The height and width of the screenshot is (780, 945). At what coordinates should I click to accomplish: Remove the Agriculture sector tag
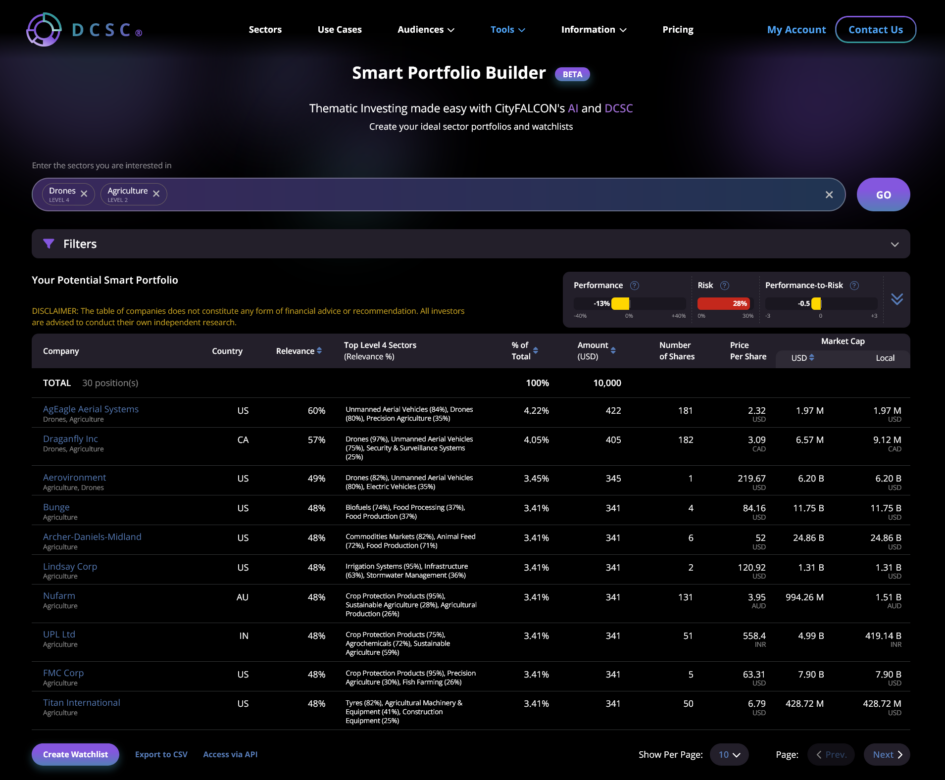point(156,194)
